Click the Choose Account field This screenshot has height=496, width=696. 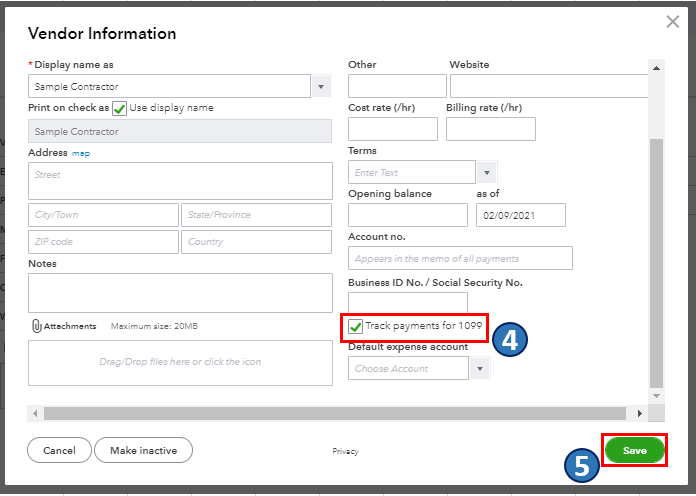pos(408,368)
